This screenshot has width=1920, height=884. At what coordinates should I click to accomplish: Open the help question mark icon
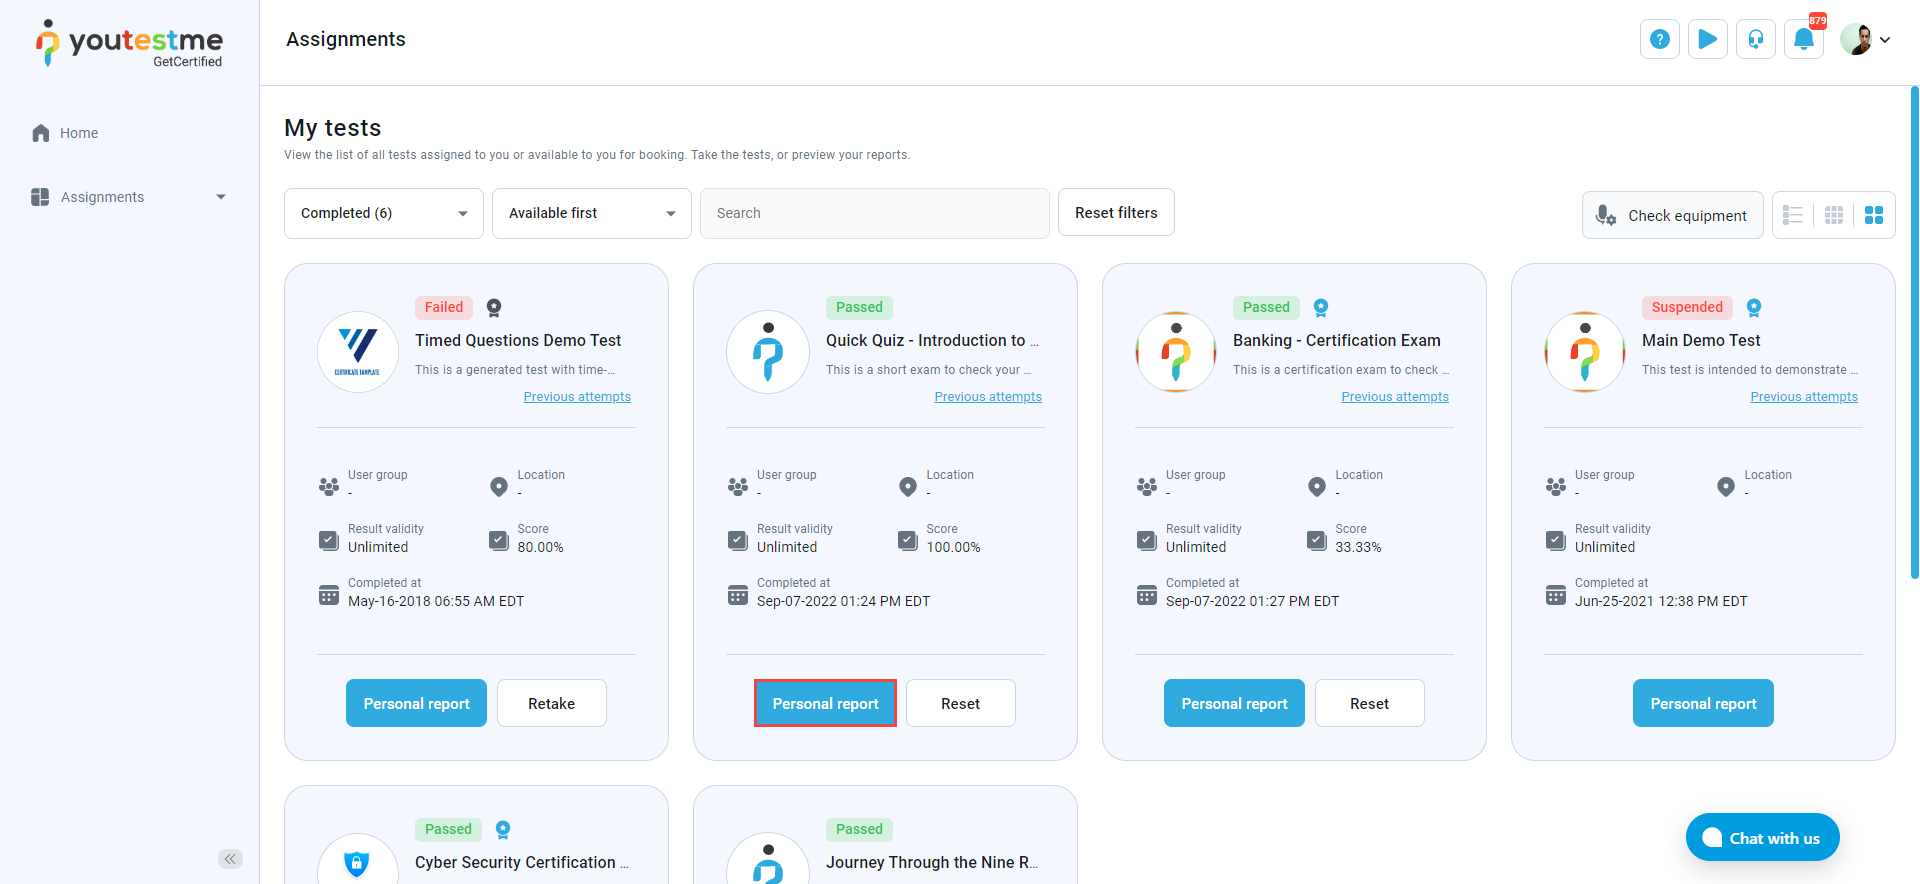click(1659, 40)
